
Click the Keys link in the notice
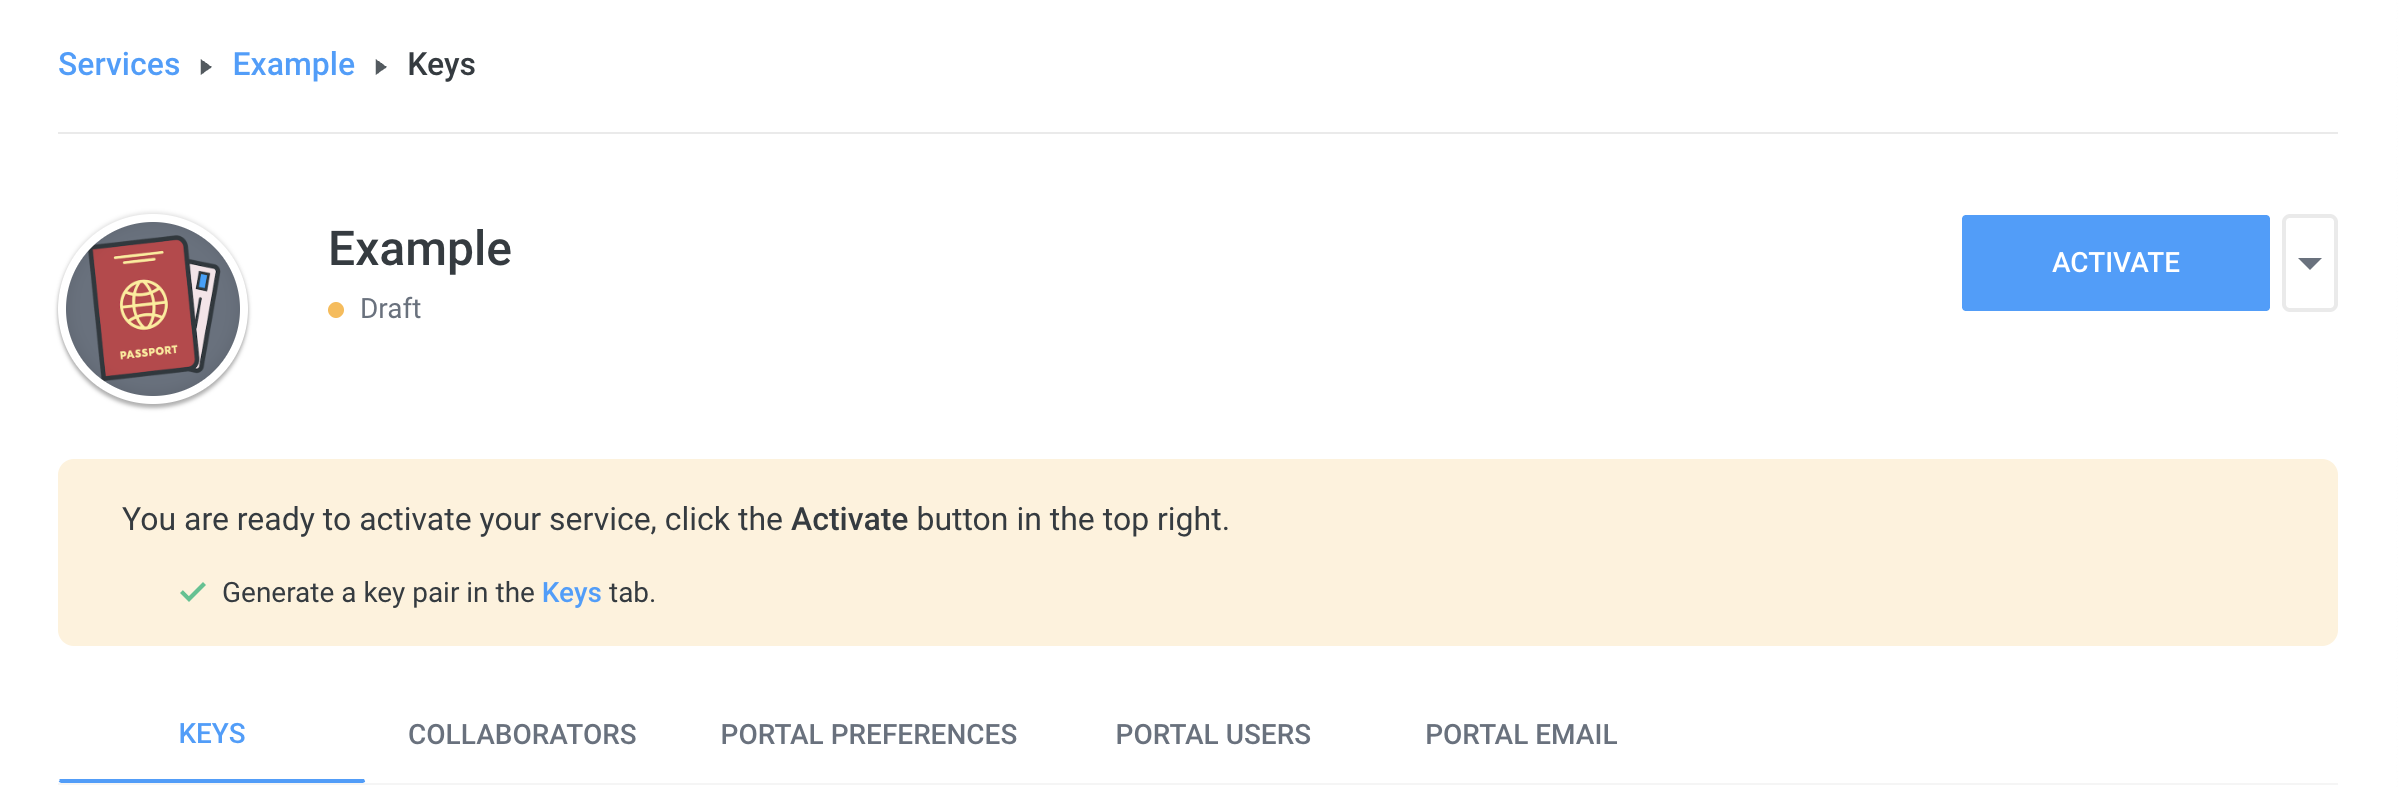(571, 593)
